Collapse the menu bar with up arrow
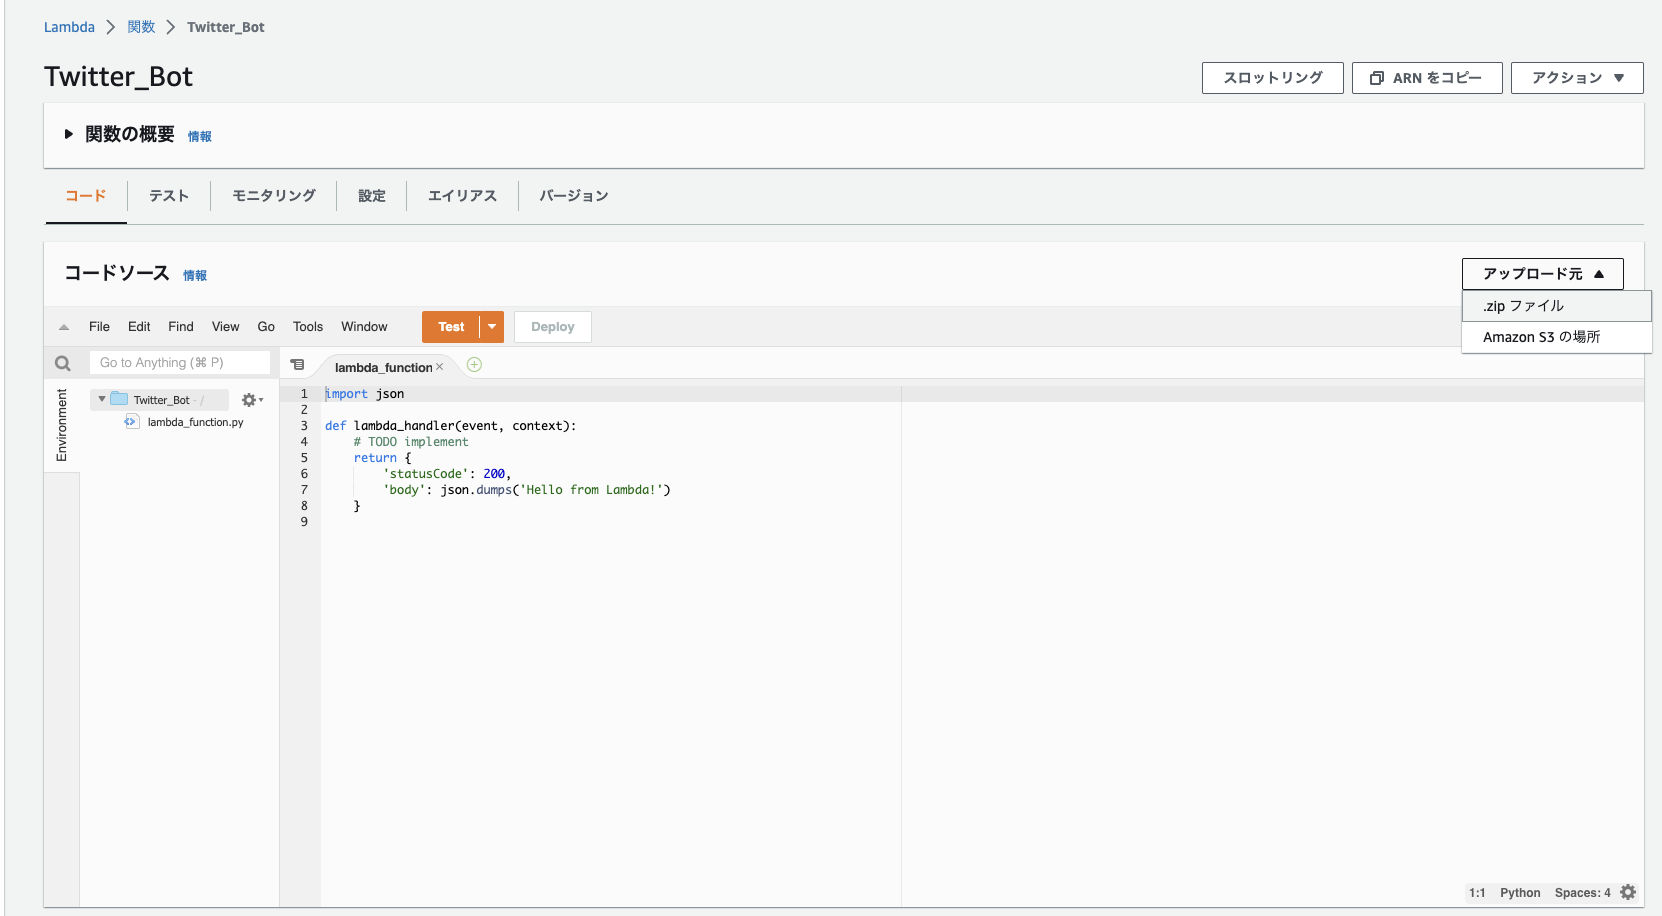 coord(64,327)
